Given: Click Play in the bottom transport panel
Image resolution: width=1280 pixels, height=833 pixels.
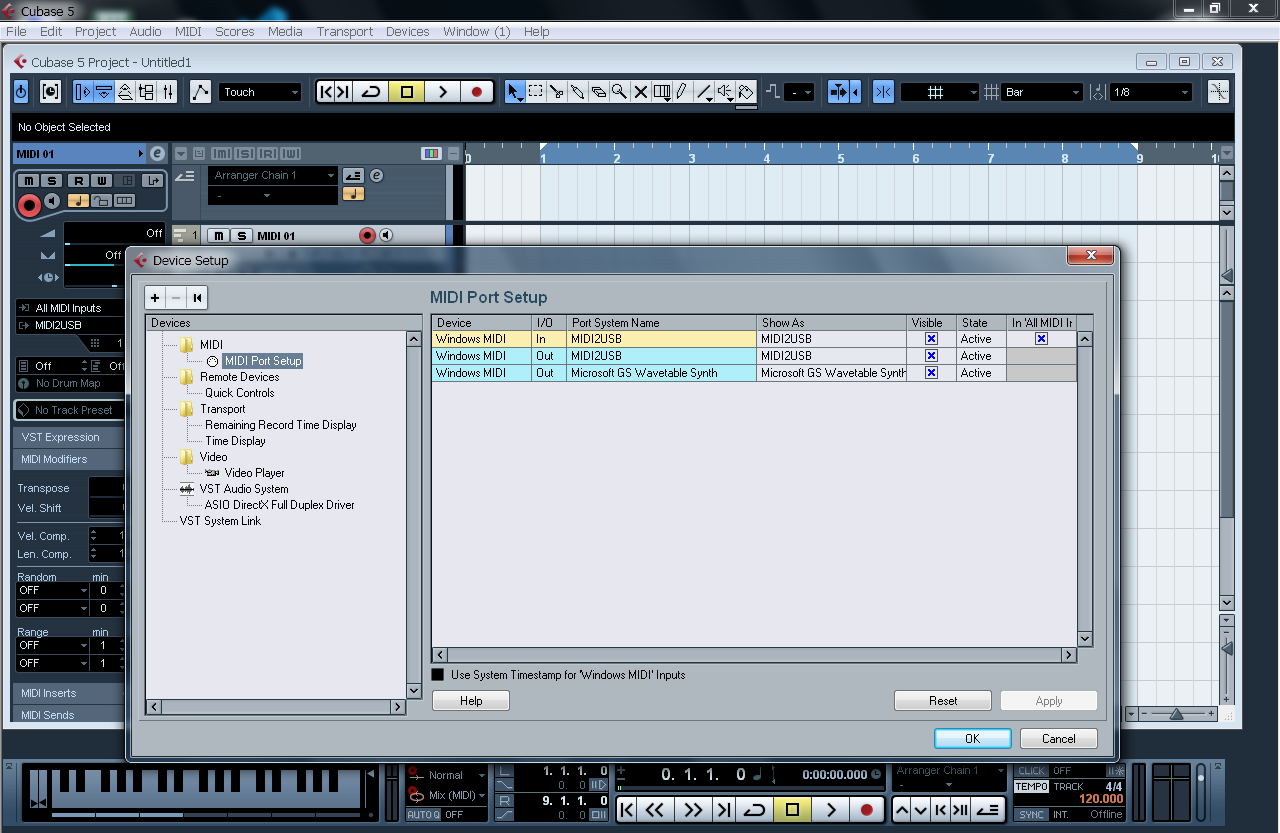Looking at the screenshot, I should [x=830, y=809].
